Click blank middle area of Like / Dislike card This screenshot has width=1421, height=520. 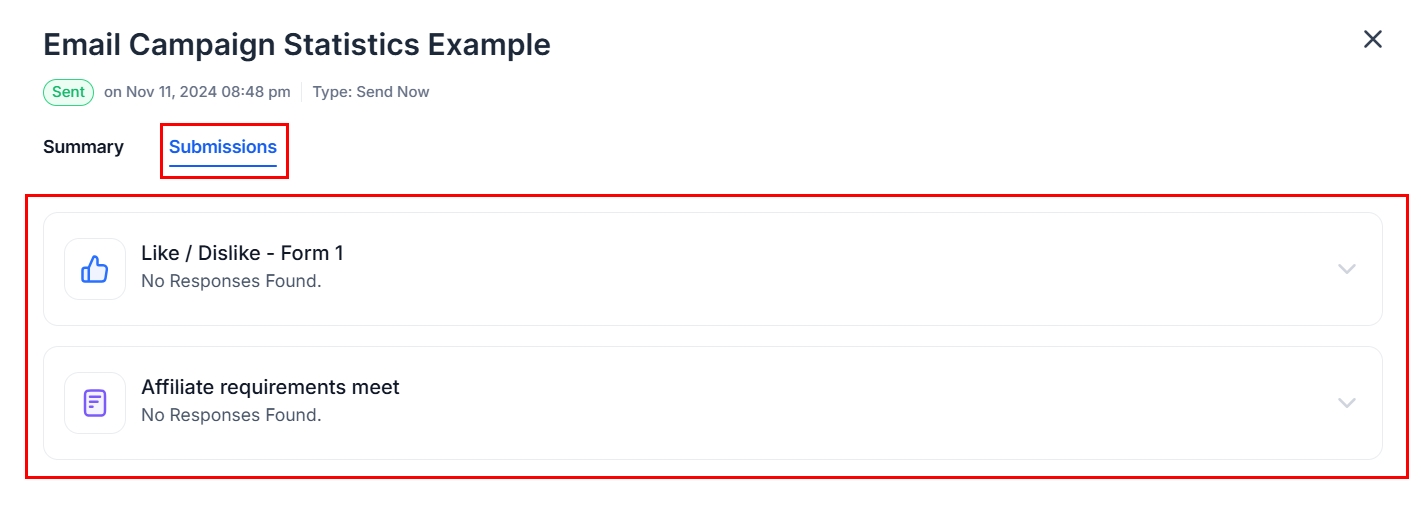pyautogui.click(x=800, y=269)
